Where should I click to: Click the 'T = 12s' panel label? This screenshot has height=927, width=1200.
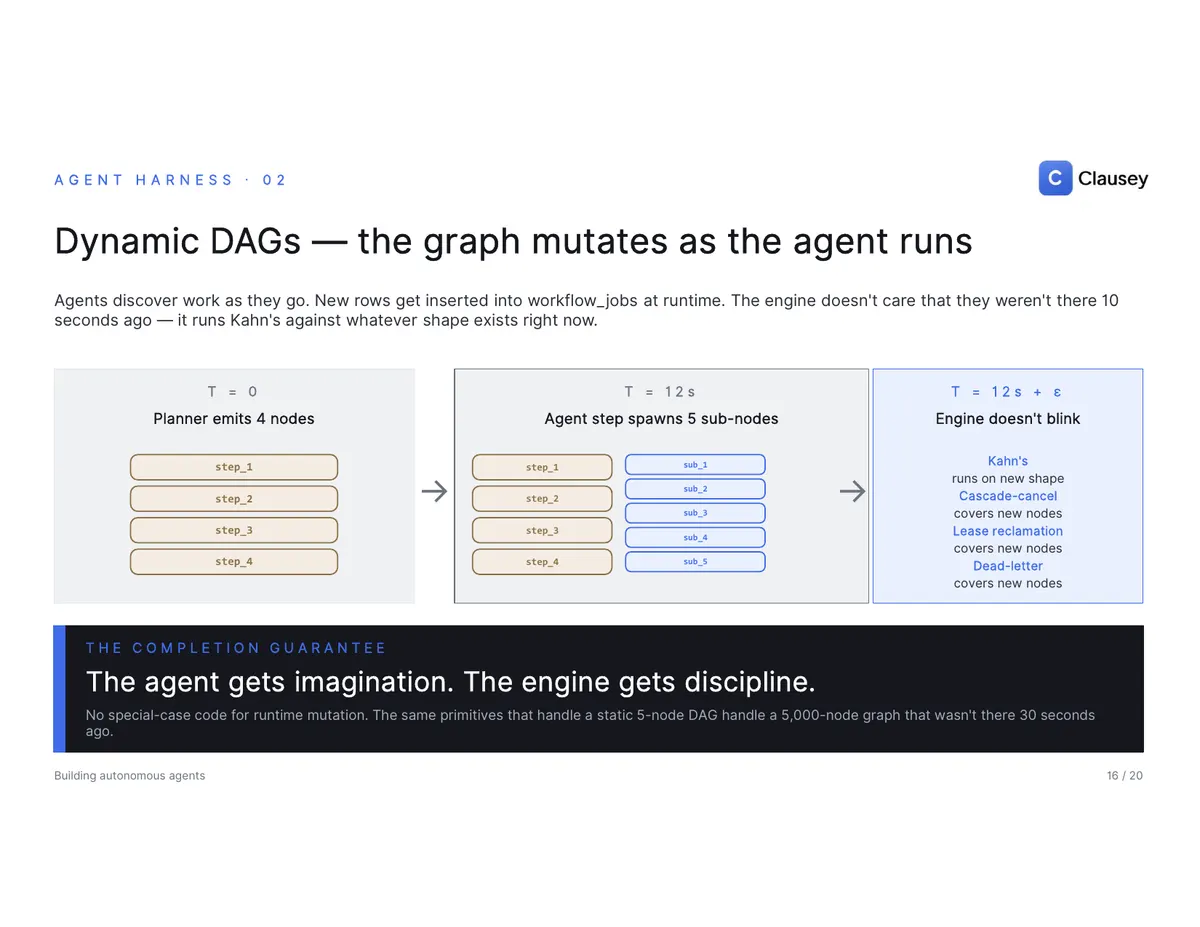point(660,392)
